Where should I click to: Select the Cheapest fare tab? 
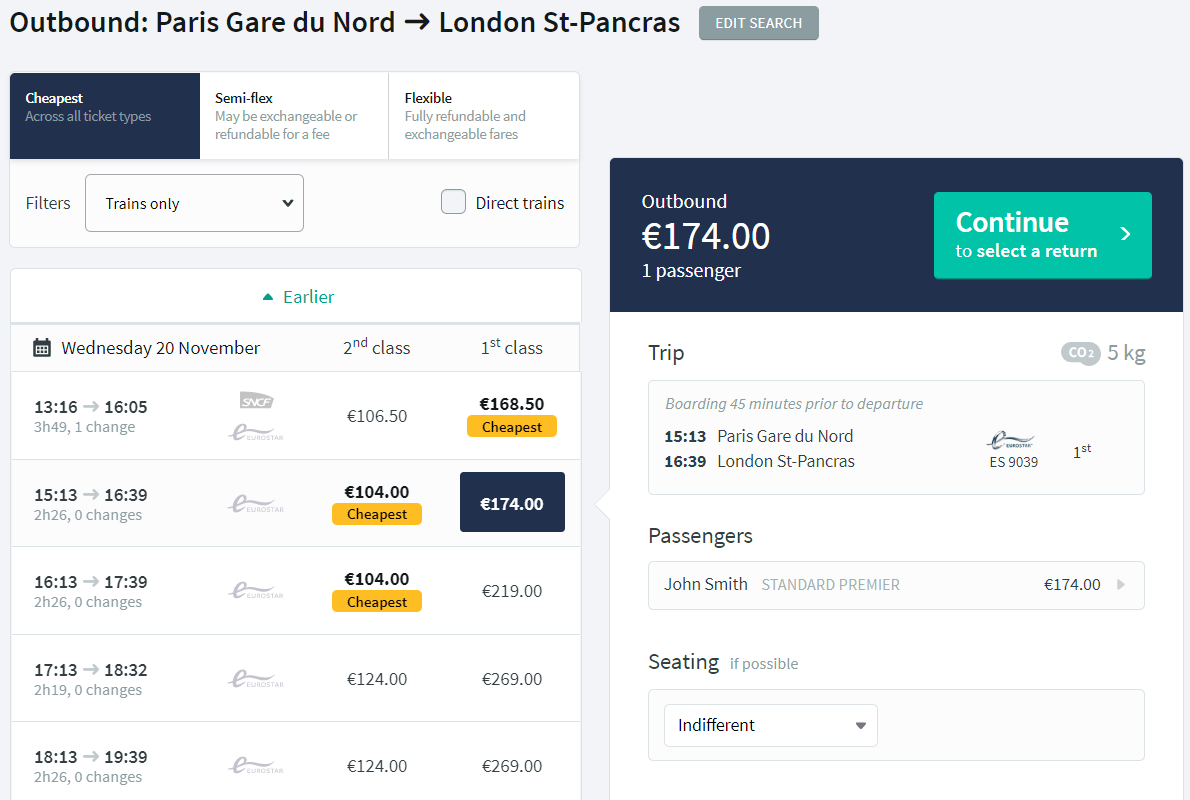pos(105,116)
